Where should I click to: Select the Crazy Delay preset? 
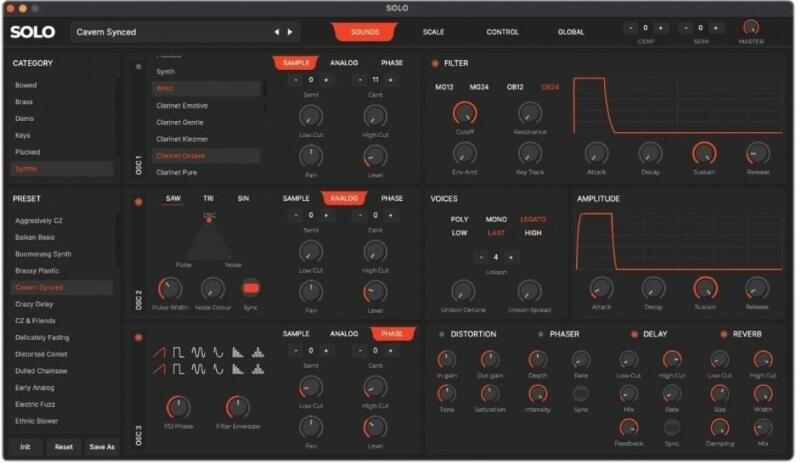pos(33,303)
